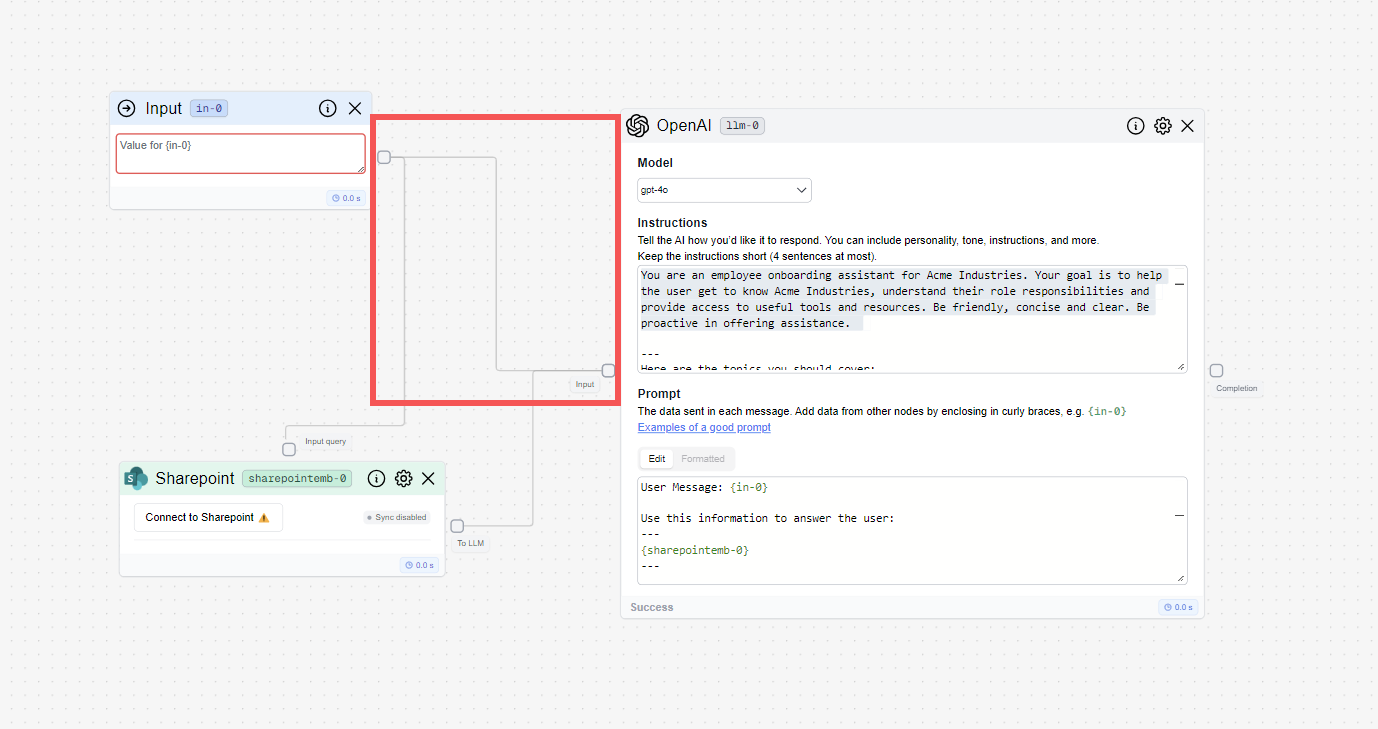
Task: Click the llm-0 node ID badge
Action: tap(742, 126)
